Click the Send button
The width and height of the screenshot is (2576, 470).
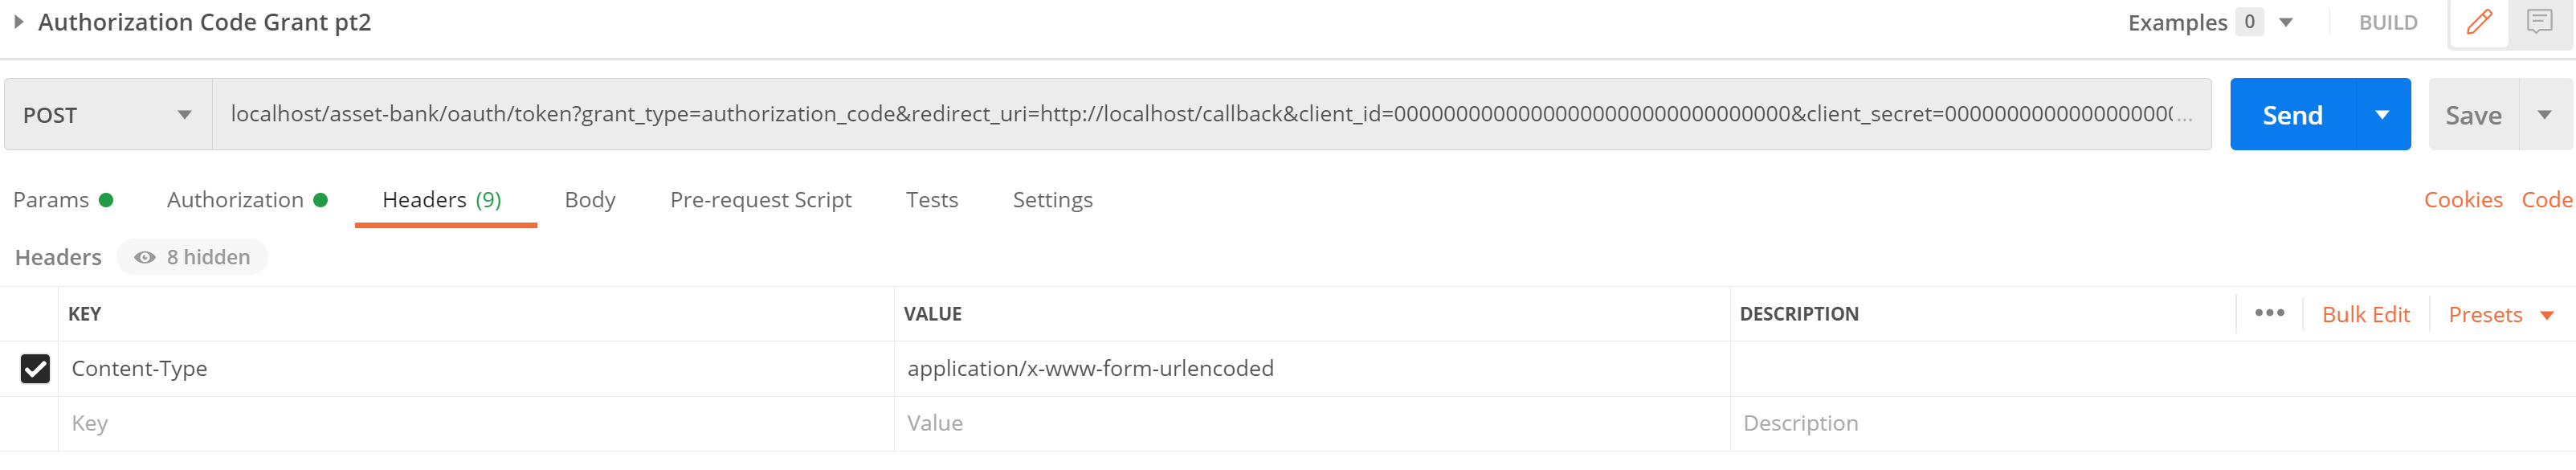pos(2293,115)
